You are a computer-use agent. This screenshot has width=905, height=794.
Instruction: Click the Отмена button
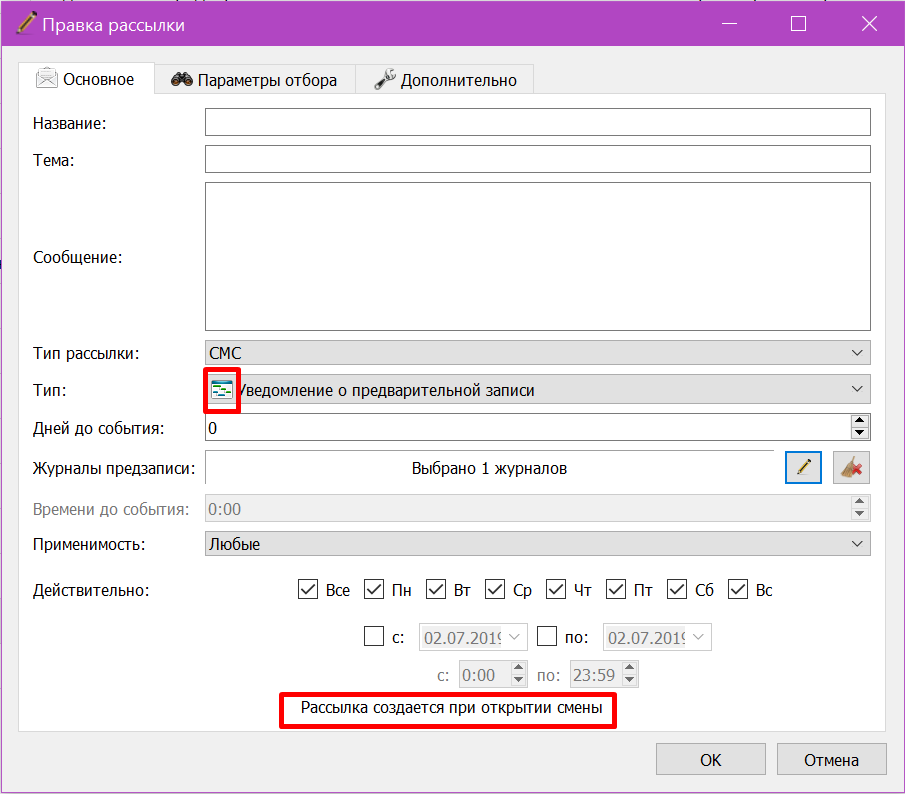pos(831,759)
